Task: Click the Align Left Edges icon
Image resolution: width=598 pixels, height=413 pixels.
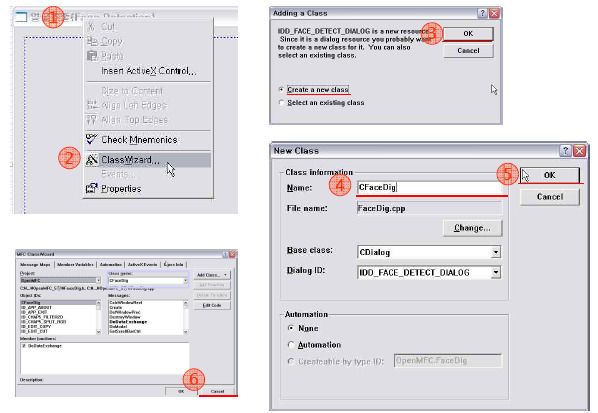Action: pos(92,105)
